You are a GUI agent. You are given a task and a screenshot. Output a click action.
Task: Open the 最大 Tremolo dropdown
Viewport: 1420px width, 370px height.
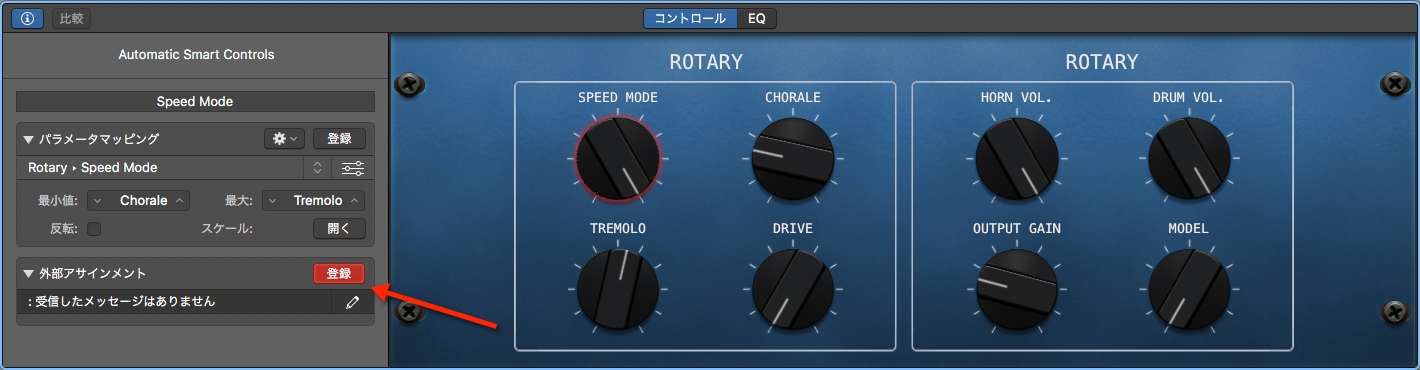(314, 200)
